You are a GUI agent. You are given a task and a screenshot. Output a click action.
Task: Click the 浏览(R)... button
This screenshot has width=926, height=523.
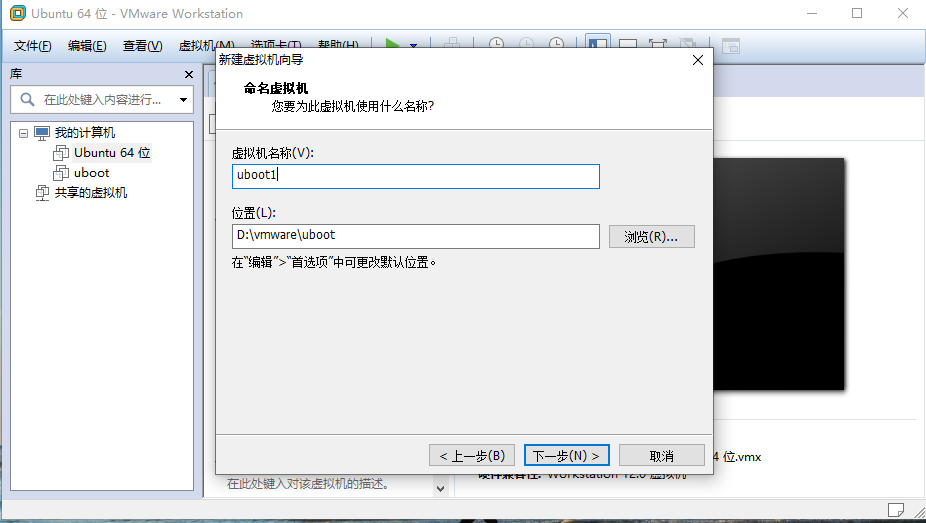(651, 237)
